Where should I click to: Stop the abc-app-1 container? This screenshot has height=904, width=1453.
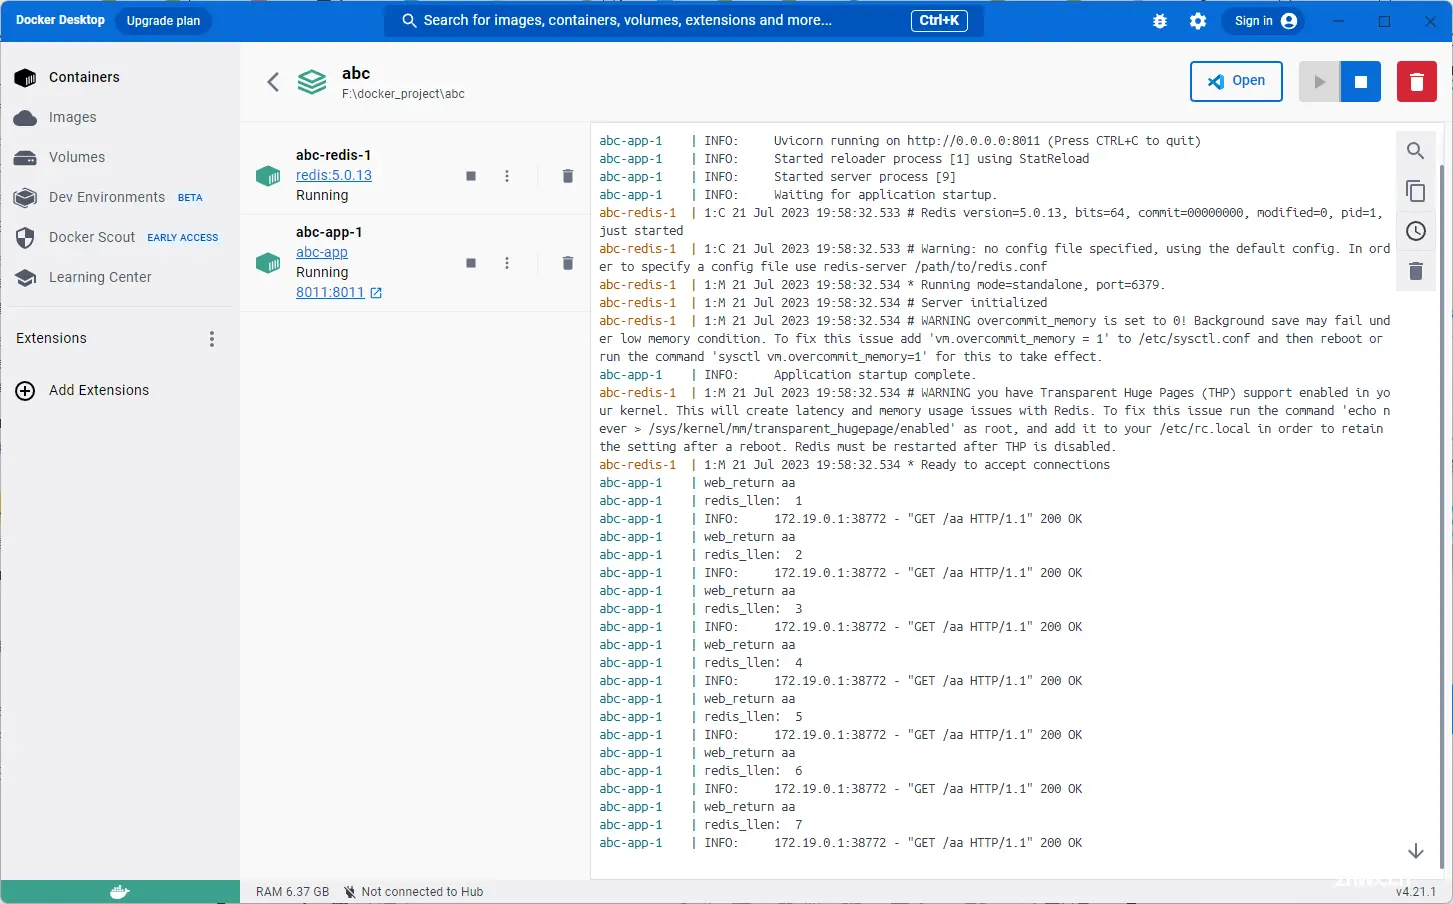471,263
